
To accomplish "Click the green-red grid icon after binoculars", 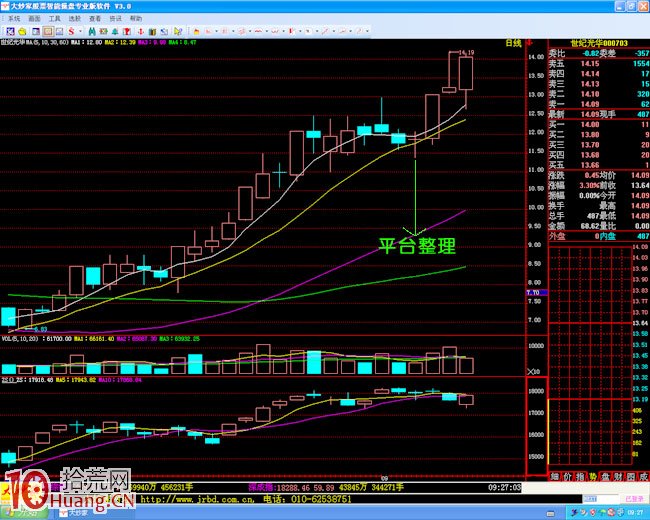I will 104,31.
